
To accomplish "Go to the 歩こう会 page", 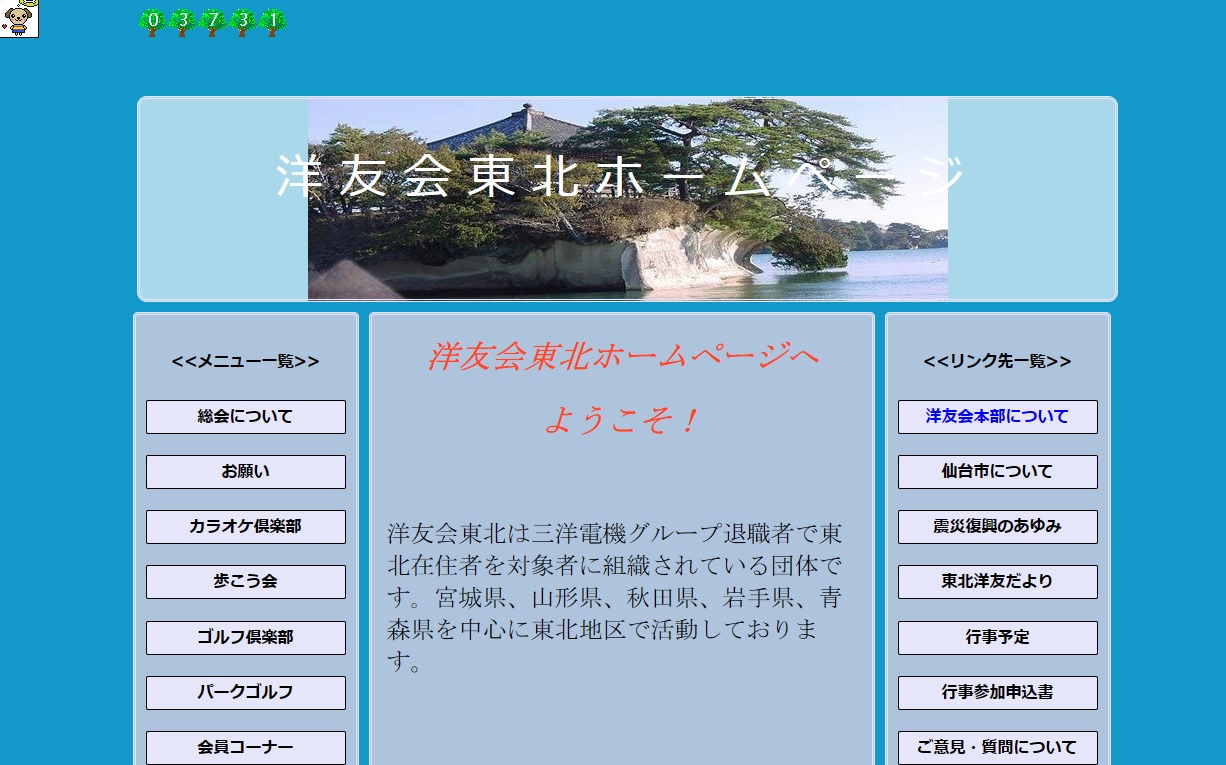I will click(246, 582).
